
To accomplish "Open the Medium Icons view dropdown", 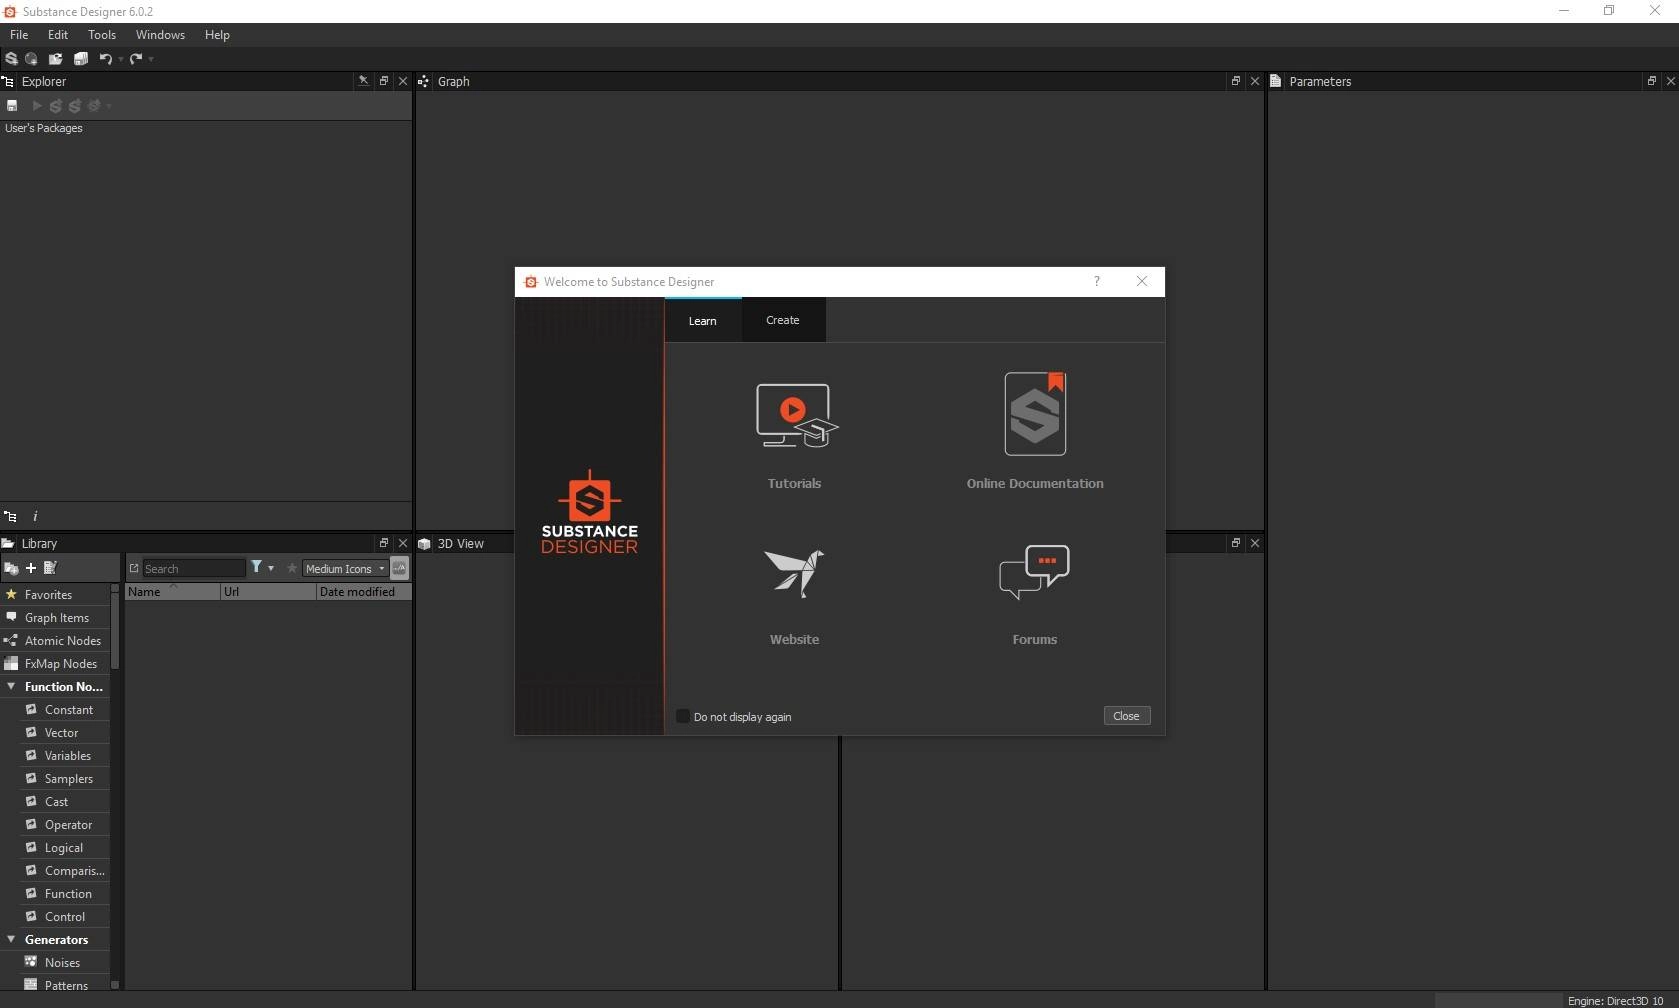I will (x=345, y=568).
